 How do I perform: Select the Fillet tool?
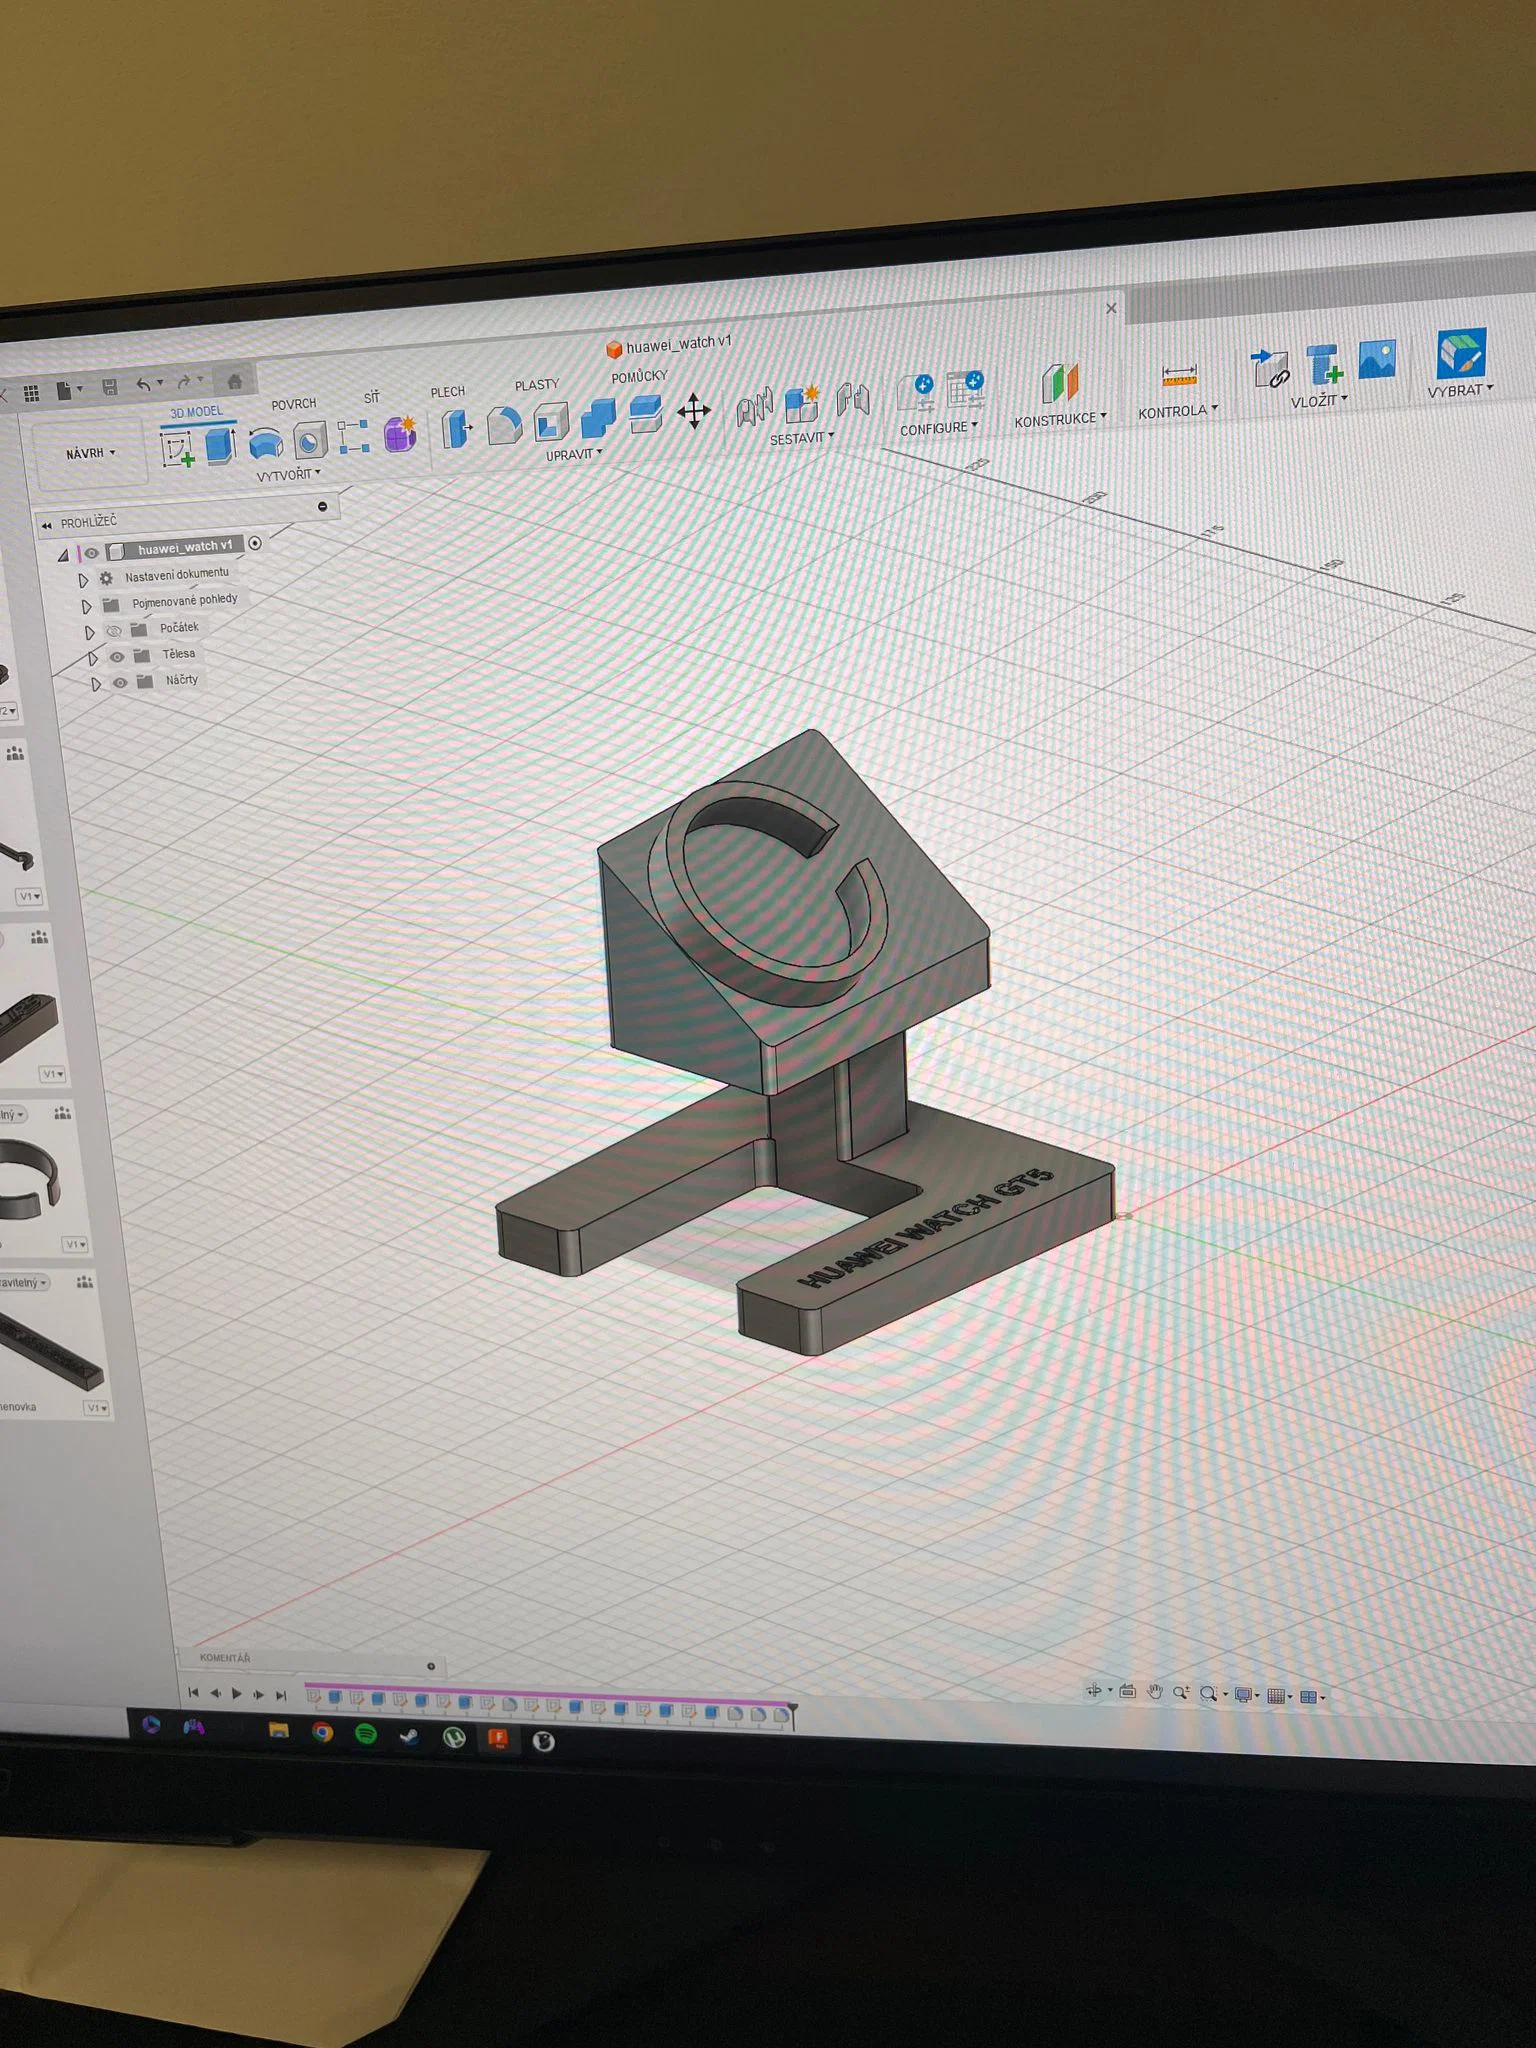point(504,425)
